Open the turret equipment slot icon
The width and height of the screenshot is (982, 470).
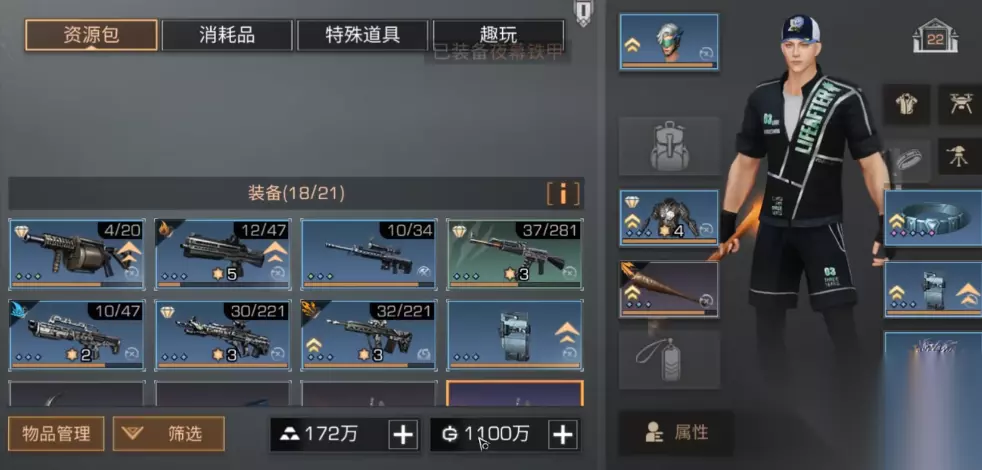point(959,157)
